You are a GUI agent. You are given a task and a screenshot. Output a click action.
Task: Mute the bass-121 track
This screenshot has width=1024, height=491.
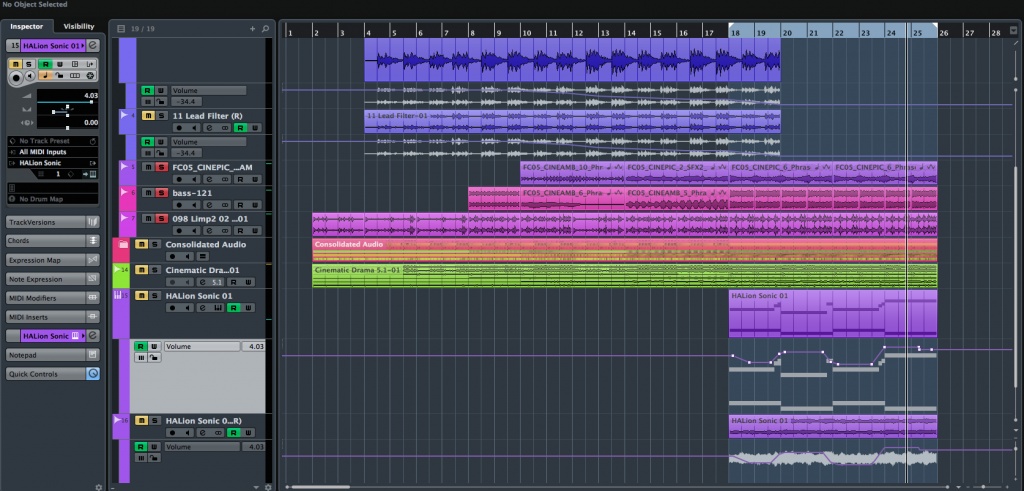(x=148, y=192)
